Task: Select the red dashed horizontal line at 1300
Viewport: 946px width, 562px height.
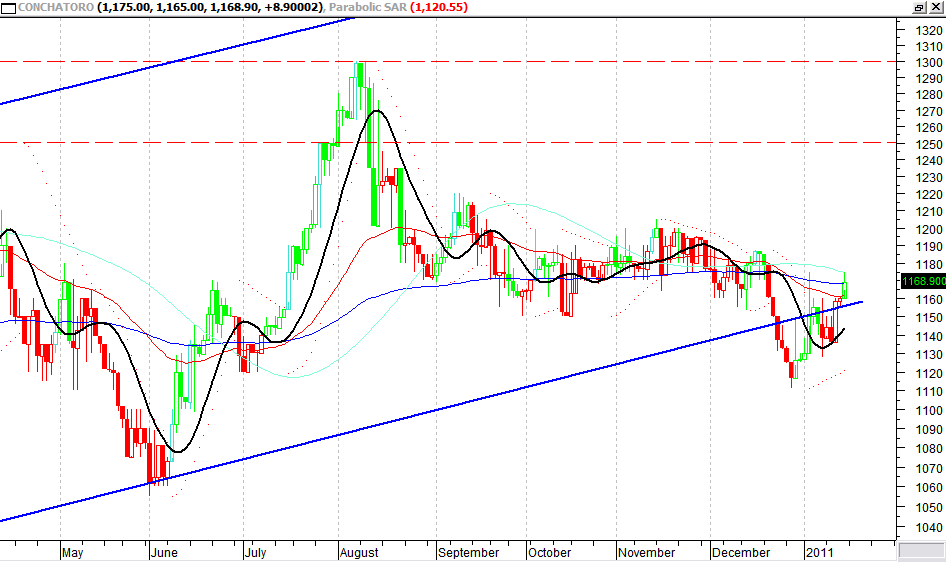Action: coord(448,62)
